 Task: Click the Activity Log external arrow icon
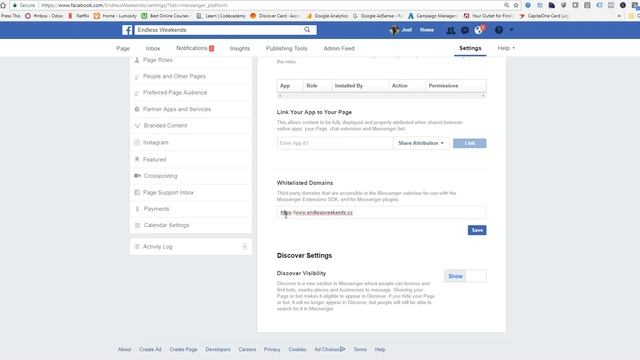(244, 247)
